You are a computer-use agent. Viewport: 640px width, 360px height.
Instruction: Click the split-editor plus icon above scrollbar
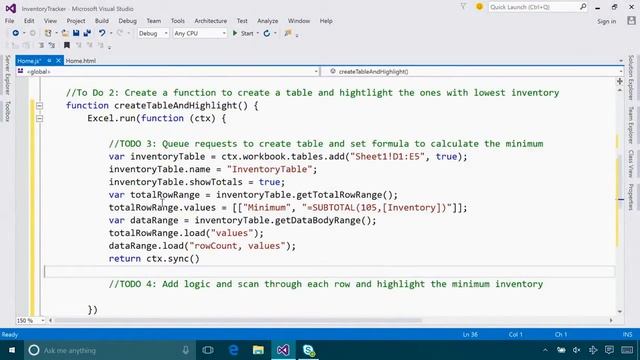(x=620, y=81)
